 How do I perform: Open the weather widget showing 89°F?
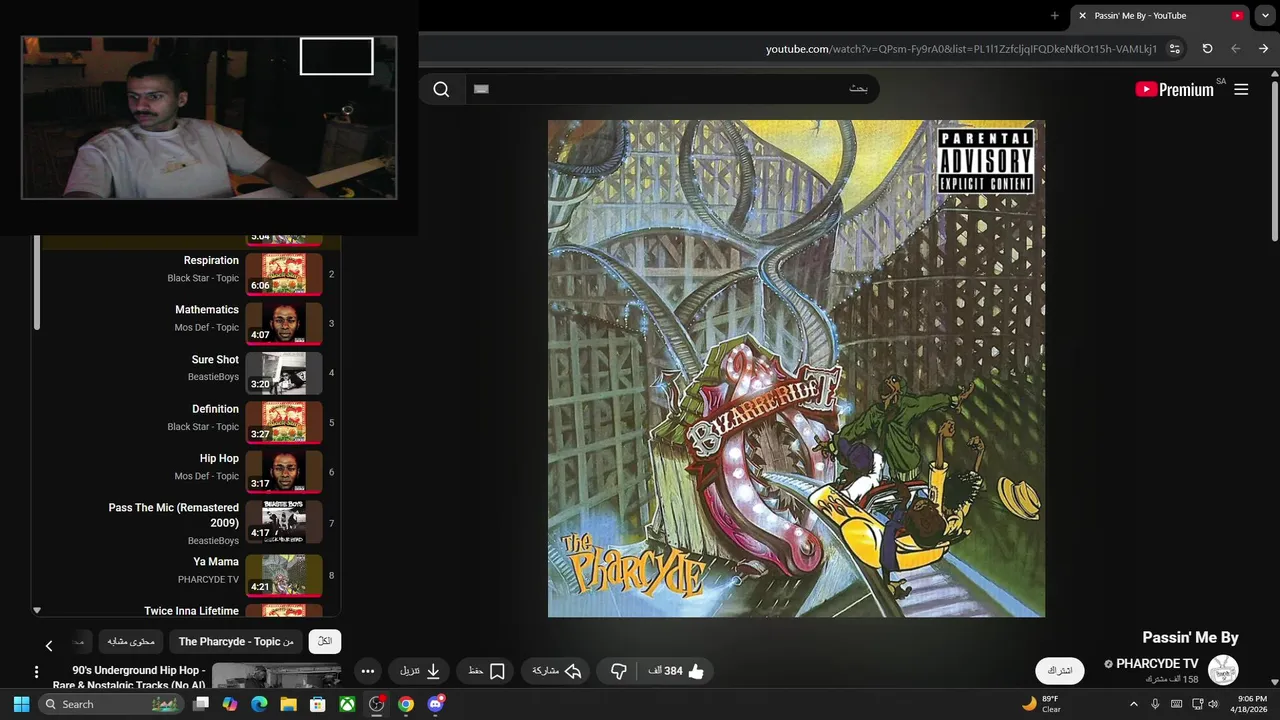click(x=1041, y=704)
